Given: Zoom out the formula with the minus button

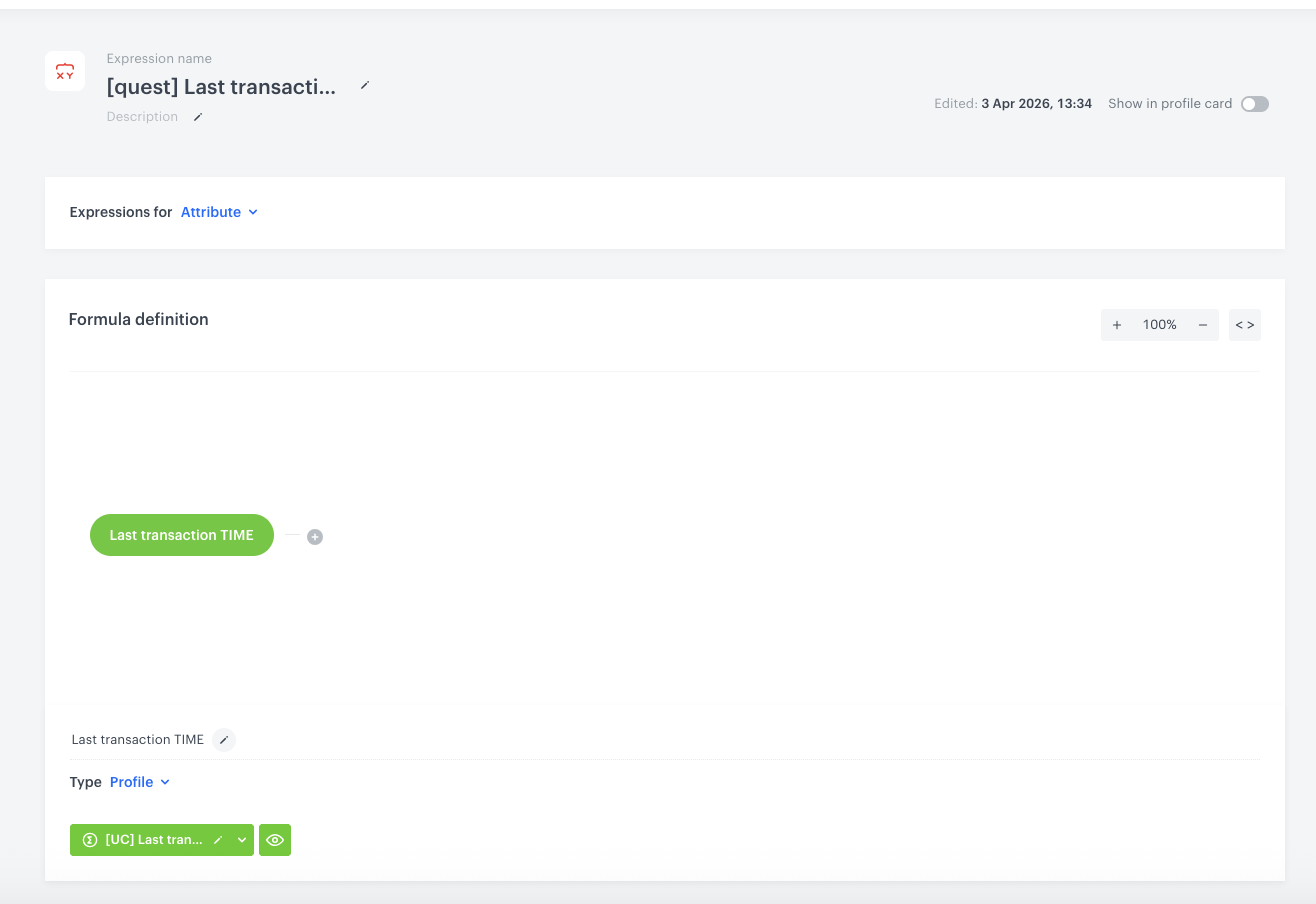Looking at the screenshot, I should tap(1203, 325).
